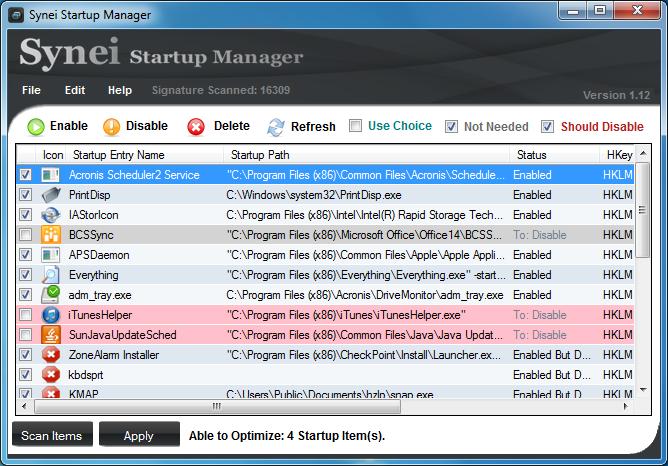Viewport: 668px width, 466px height.
Task: Click the orange Disable warning icon
Action: point(112,127)
